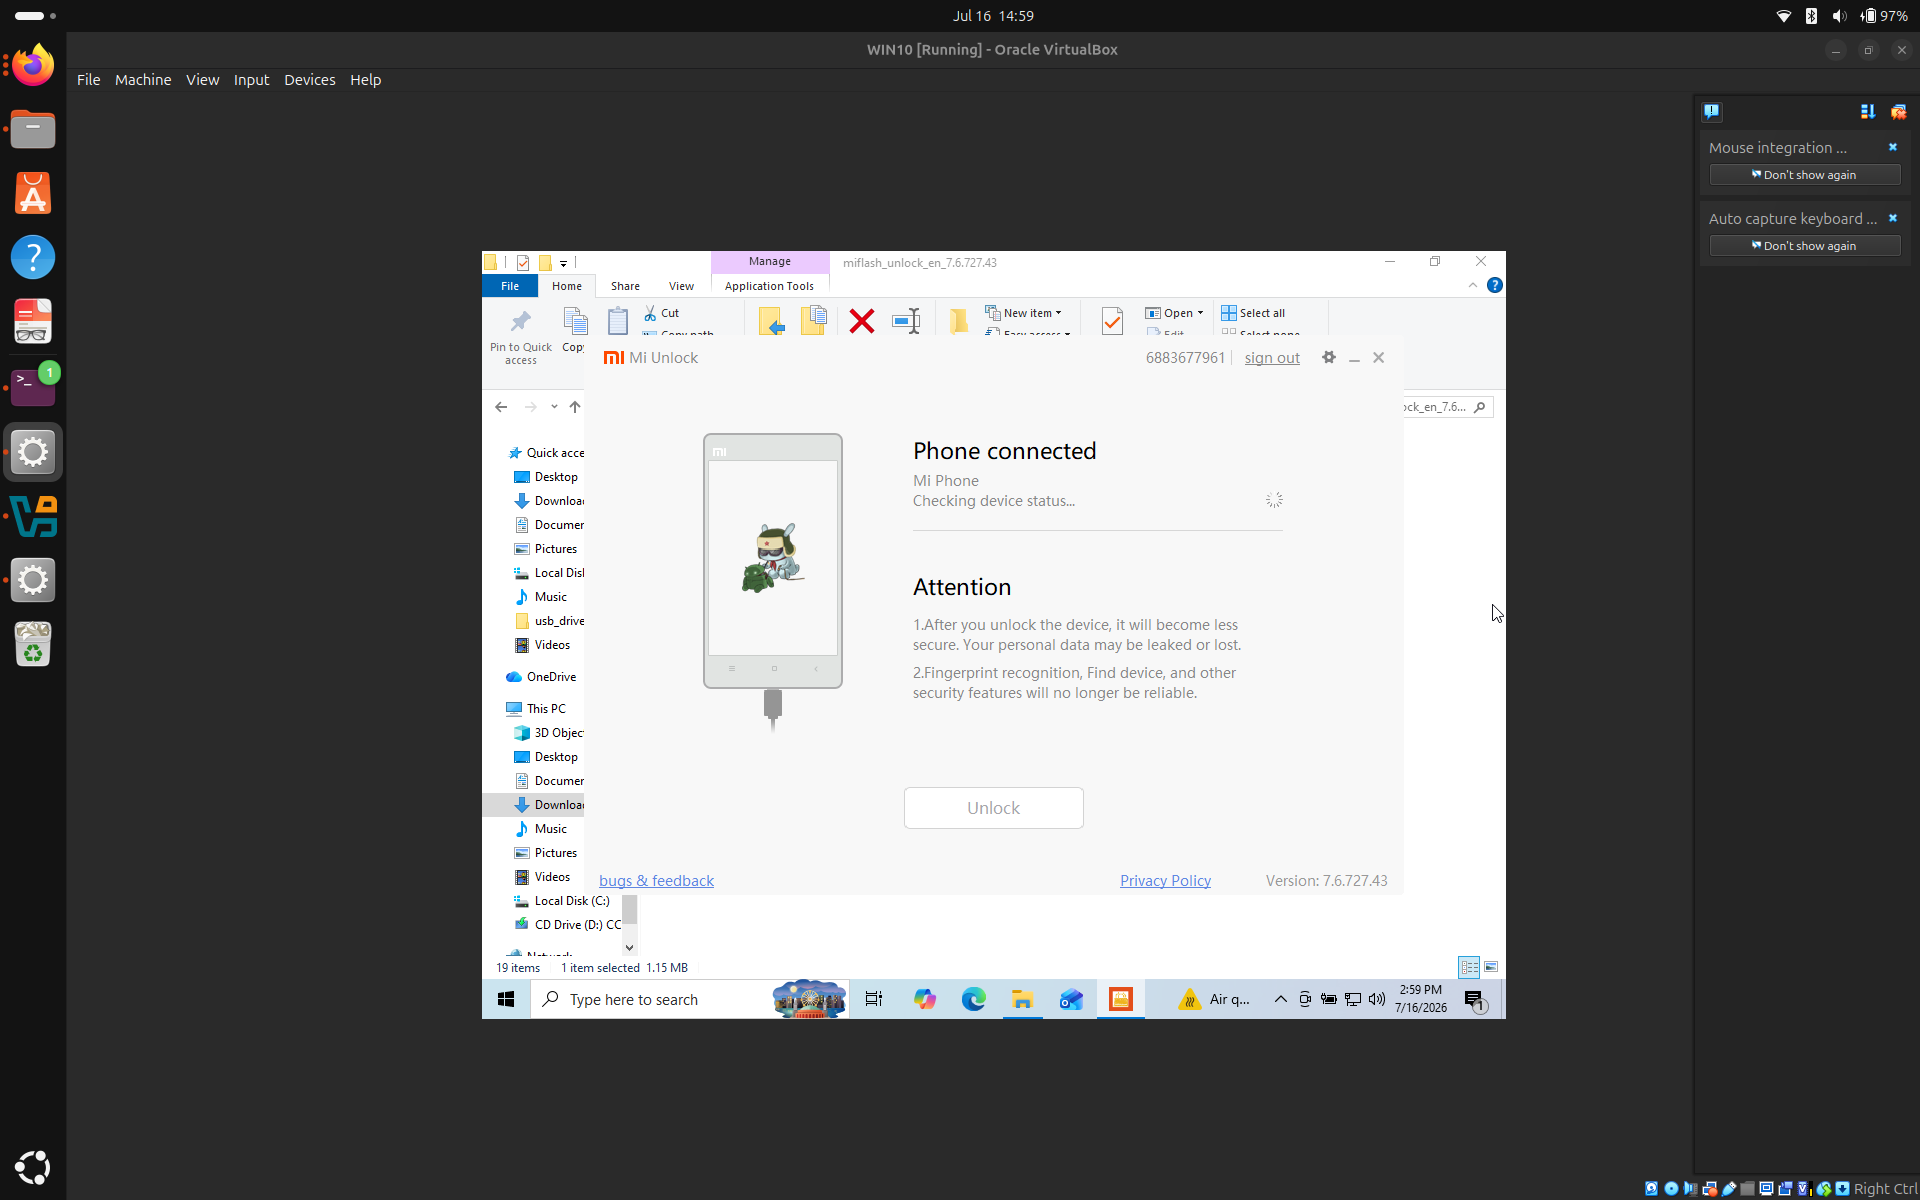
Task: Switch to large icons view layout
Action: pos(1491,967)
